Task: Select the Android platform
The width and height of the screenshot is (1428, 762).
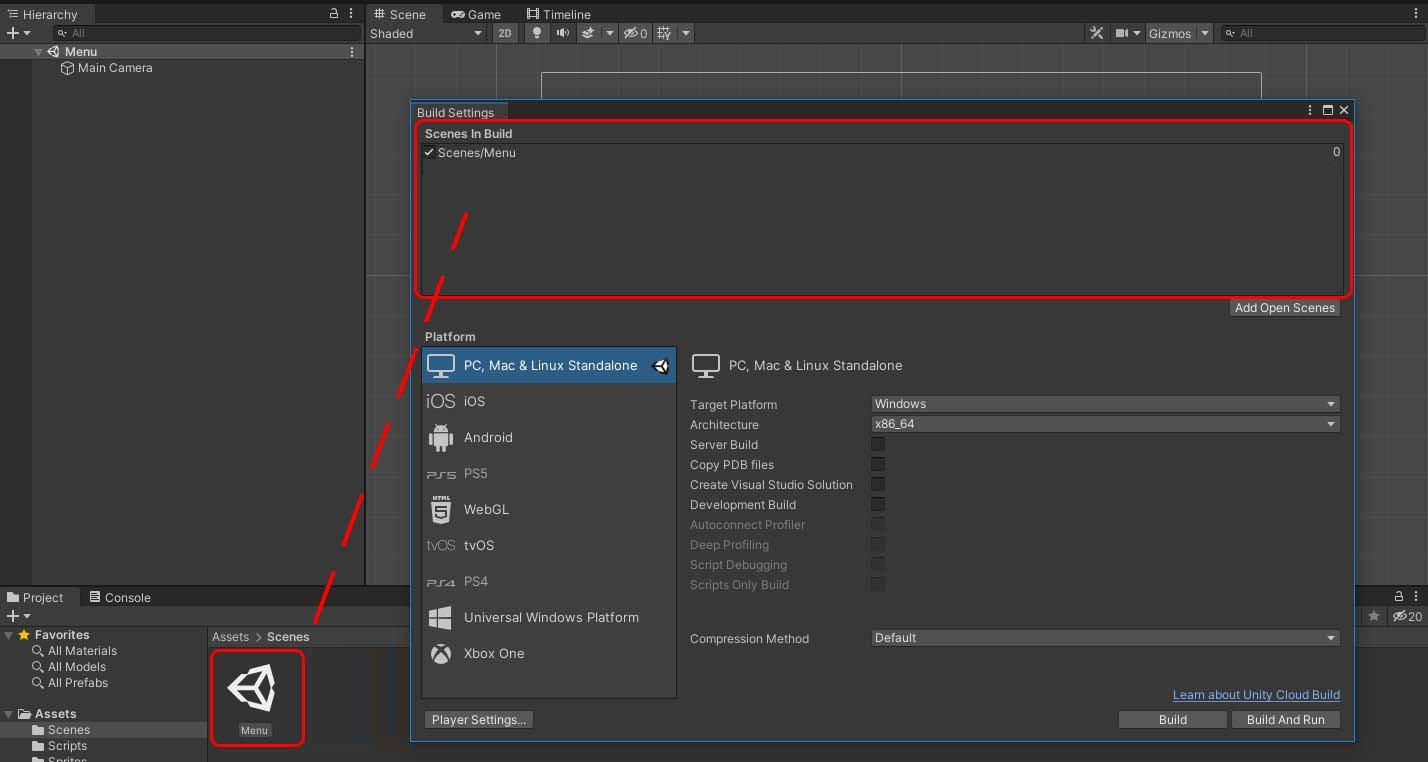Action: [x=549, y=437]
